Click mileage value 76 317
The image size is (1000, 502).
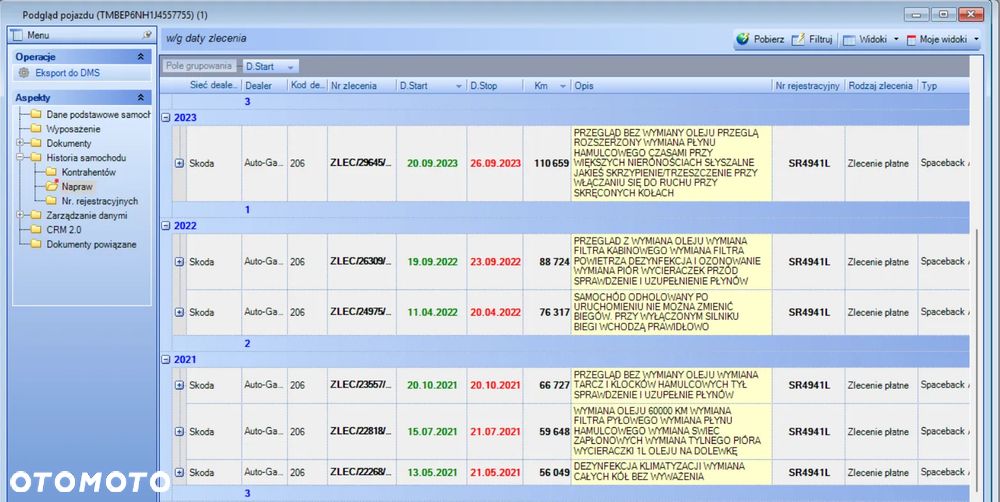pyautogui.click(x=554, y=312)
